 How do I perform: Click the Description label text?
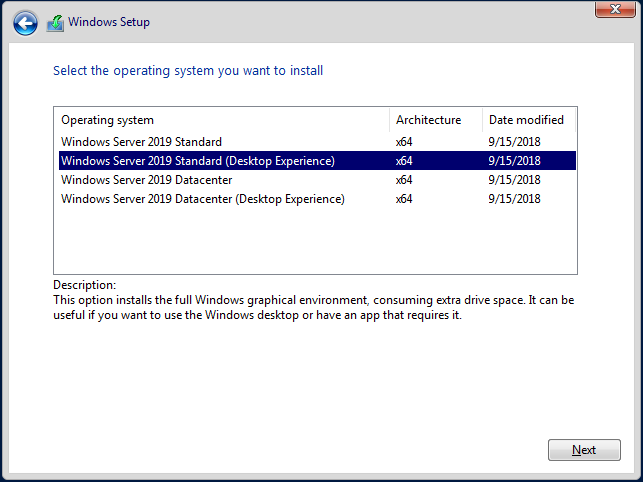point(84,285)
